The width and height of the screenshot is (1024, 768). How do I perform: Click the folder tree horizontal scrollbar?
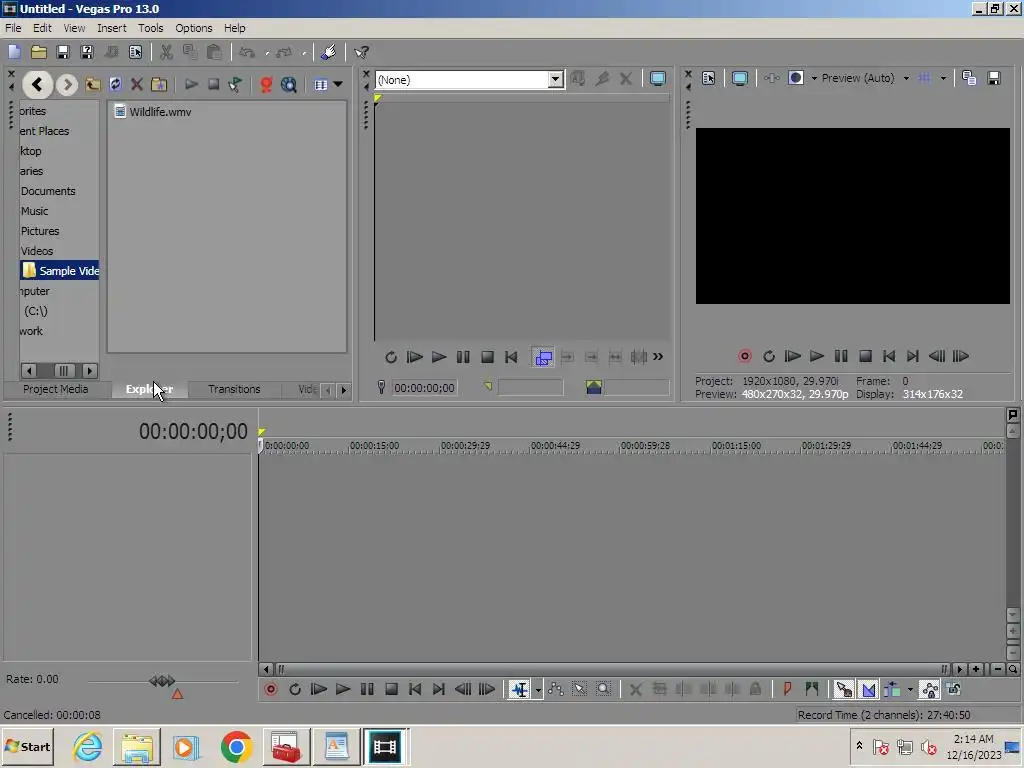point(59,371)
